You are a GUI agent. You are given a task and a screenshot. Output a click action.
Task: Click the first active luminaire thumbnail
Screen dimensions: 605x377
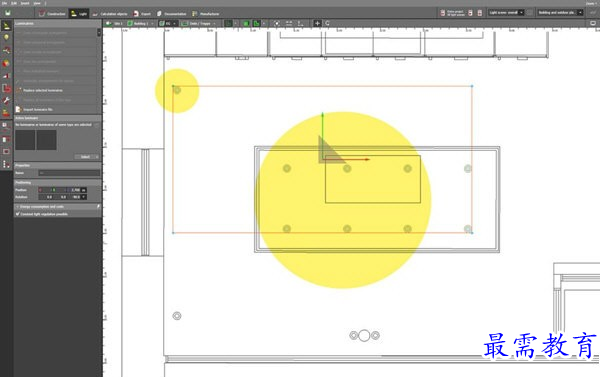point(25,140)
